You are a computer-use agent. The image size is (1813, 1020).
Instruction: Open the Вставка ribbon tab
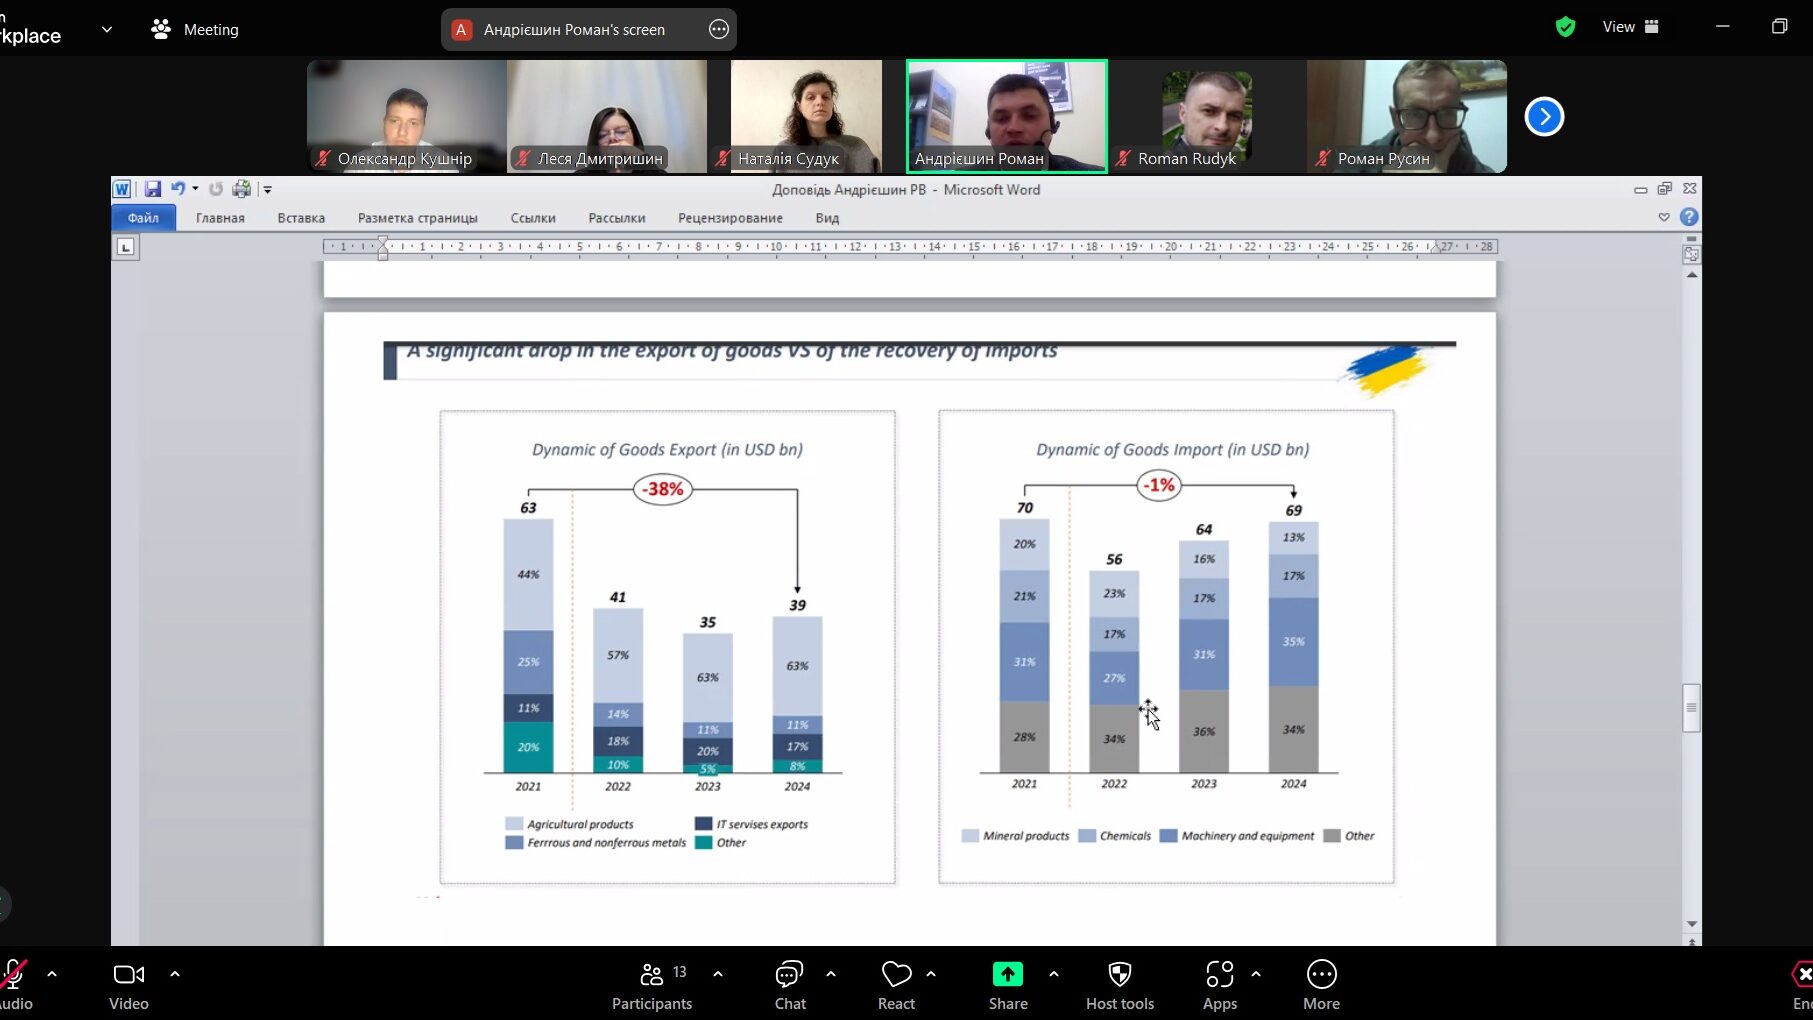point(301,218)
